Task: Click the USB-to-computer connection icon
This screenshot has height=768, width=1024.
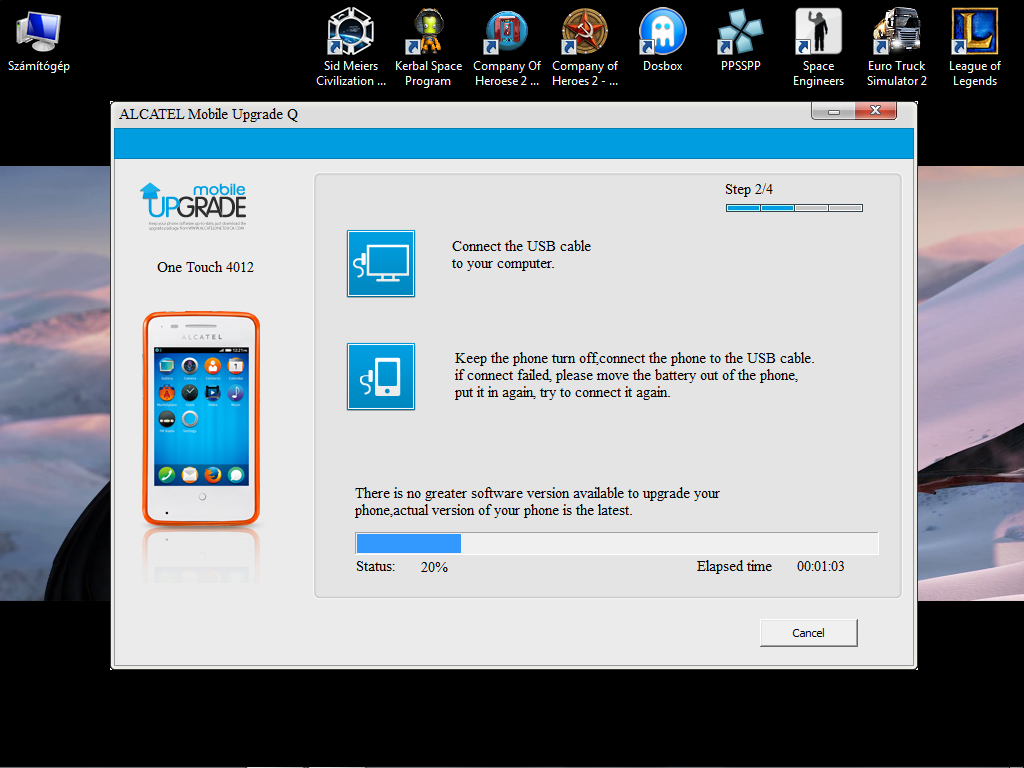Action: [x=381, y=263]
